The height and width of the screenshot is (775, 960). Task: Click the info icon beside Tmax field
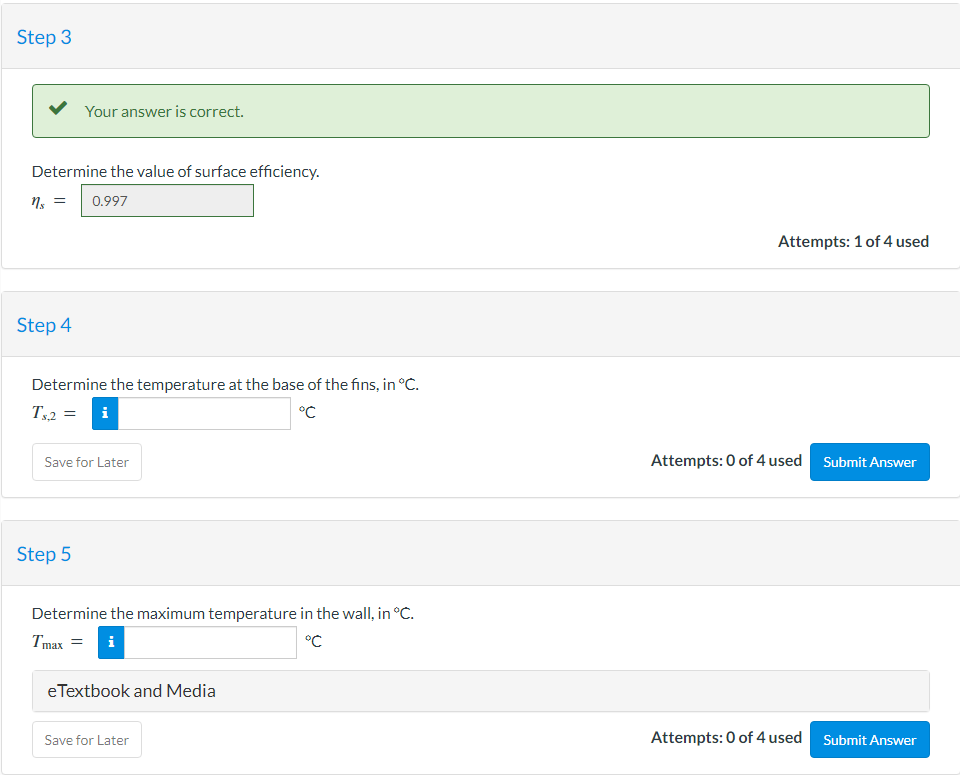[x=111, y=642]
